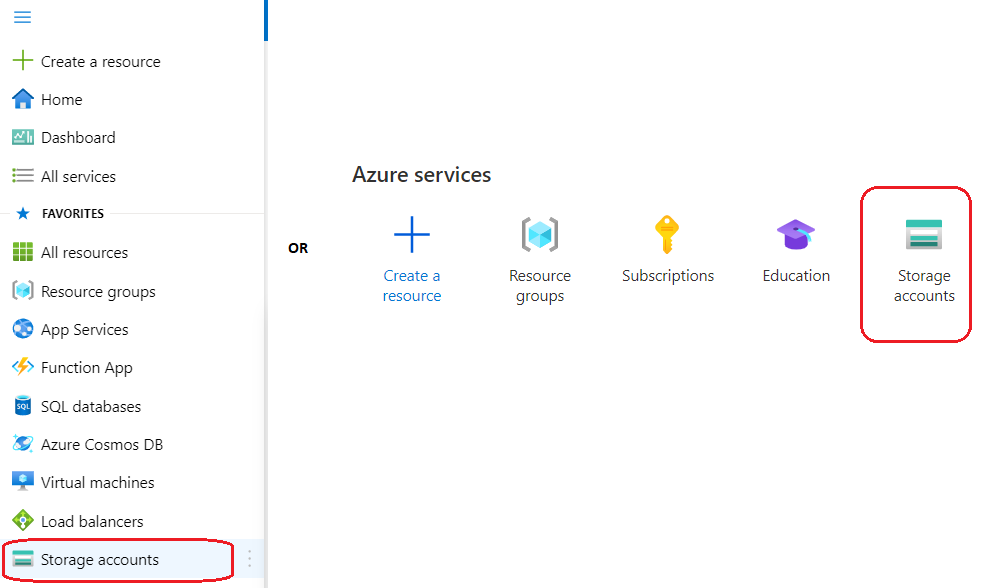
Task: Click the Azure services heading
Action: (421, 175)
